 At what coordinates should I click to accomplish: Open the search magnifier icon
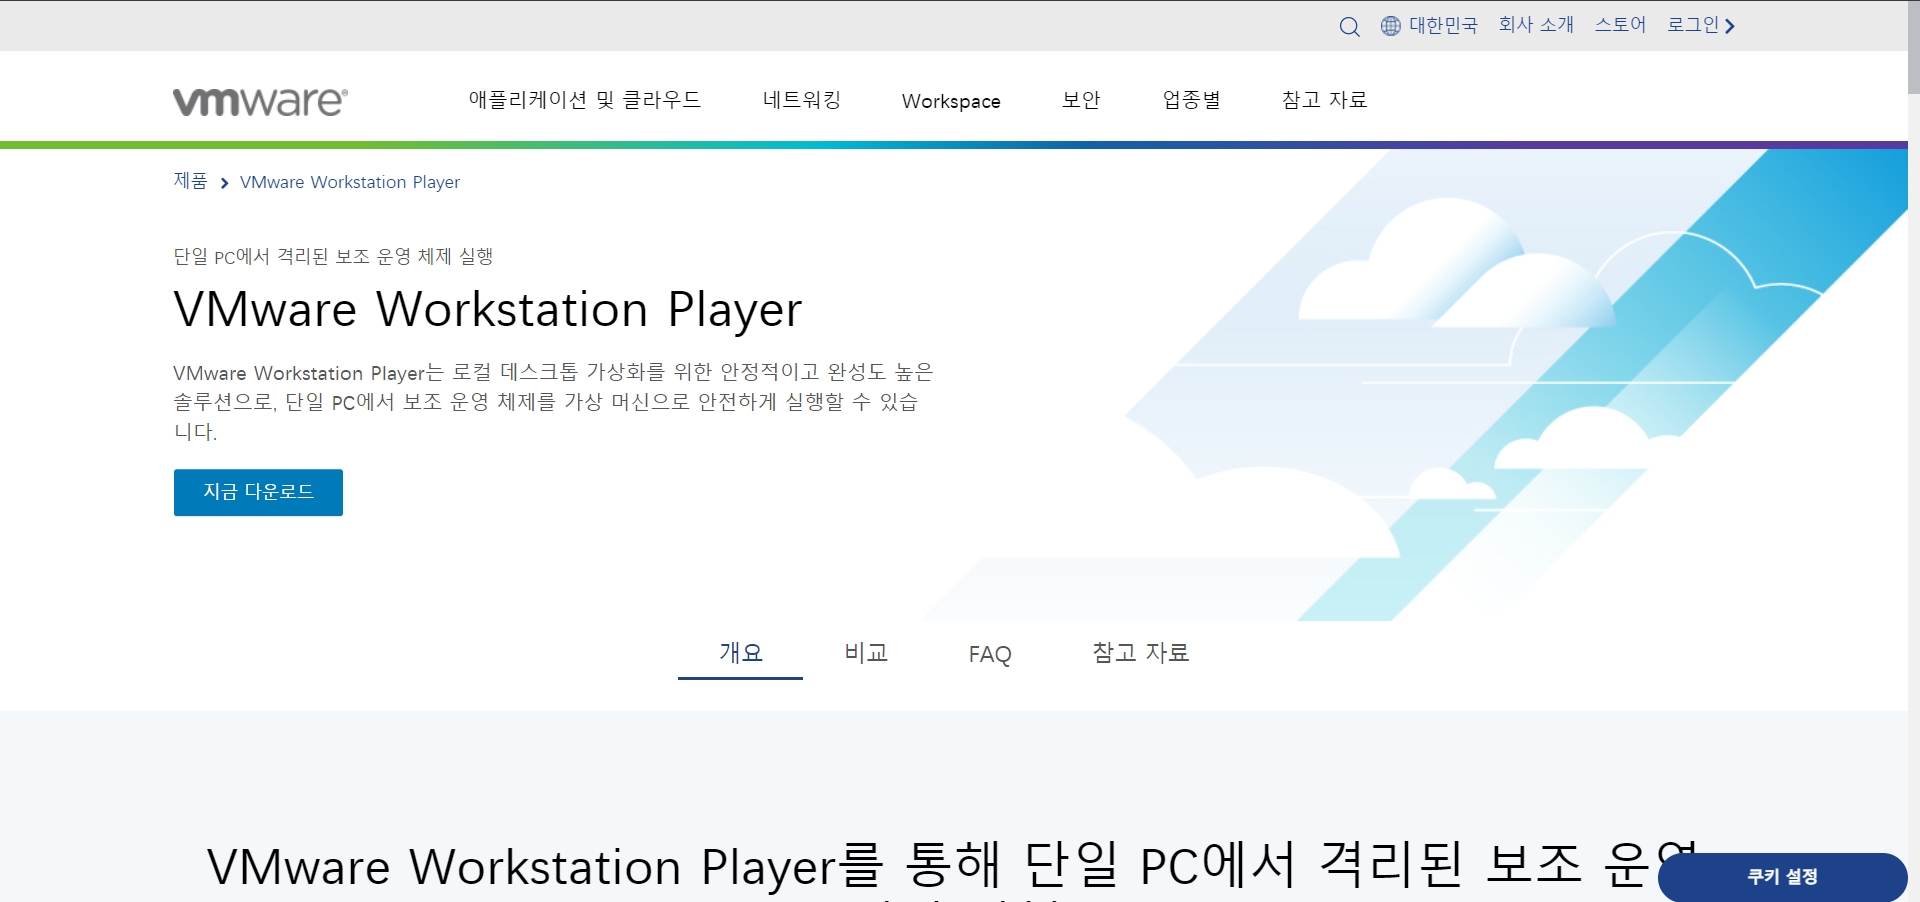1349,27
